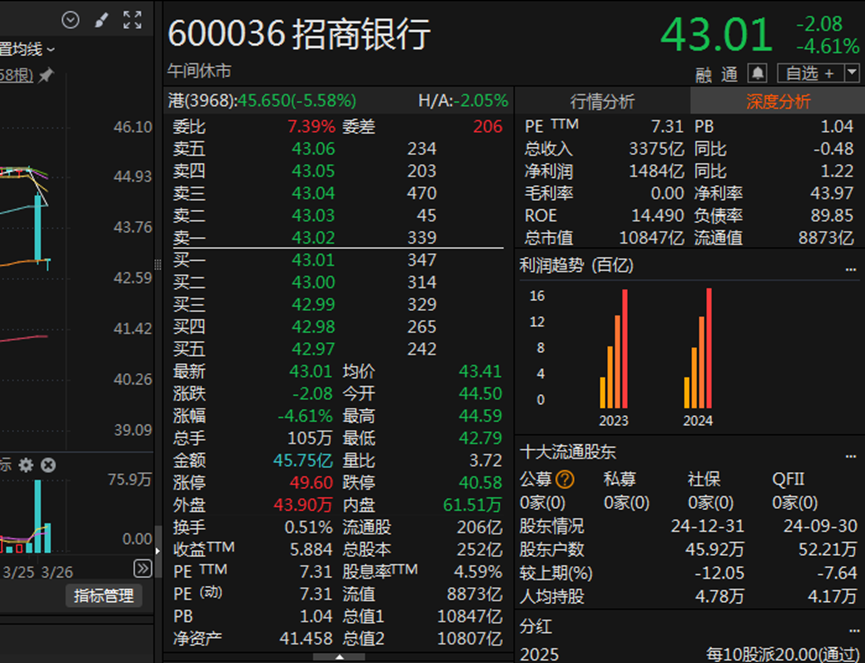Click the 公募 question mark help icon
865x663 pixels.
coord(565,479)
